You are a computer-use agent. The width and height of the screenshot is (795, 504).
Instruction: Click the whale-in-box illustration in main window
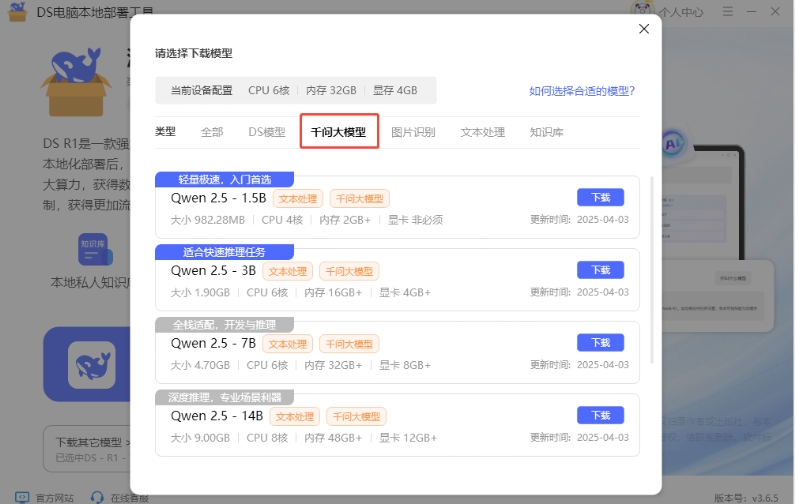76,82
